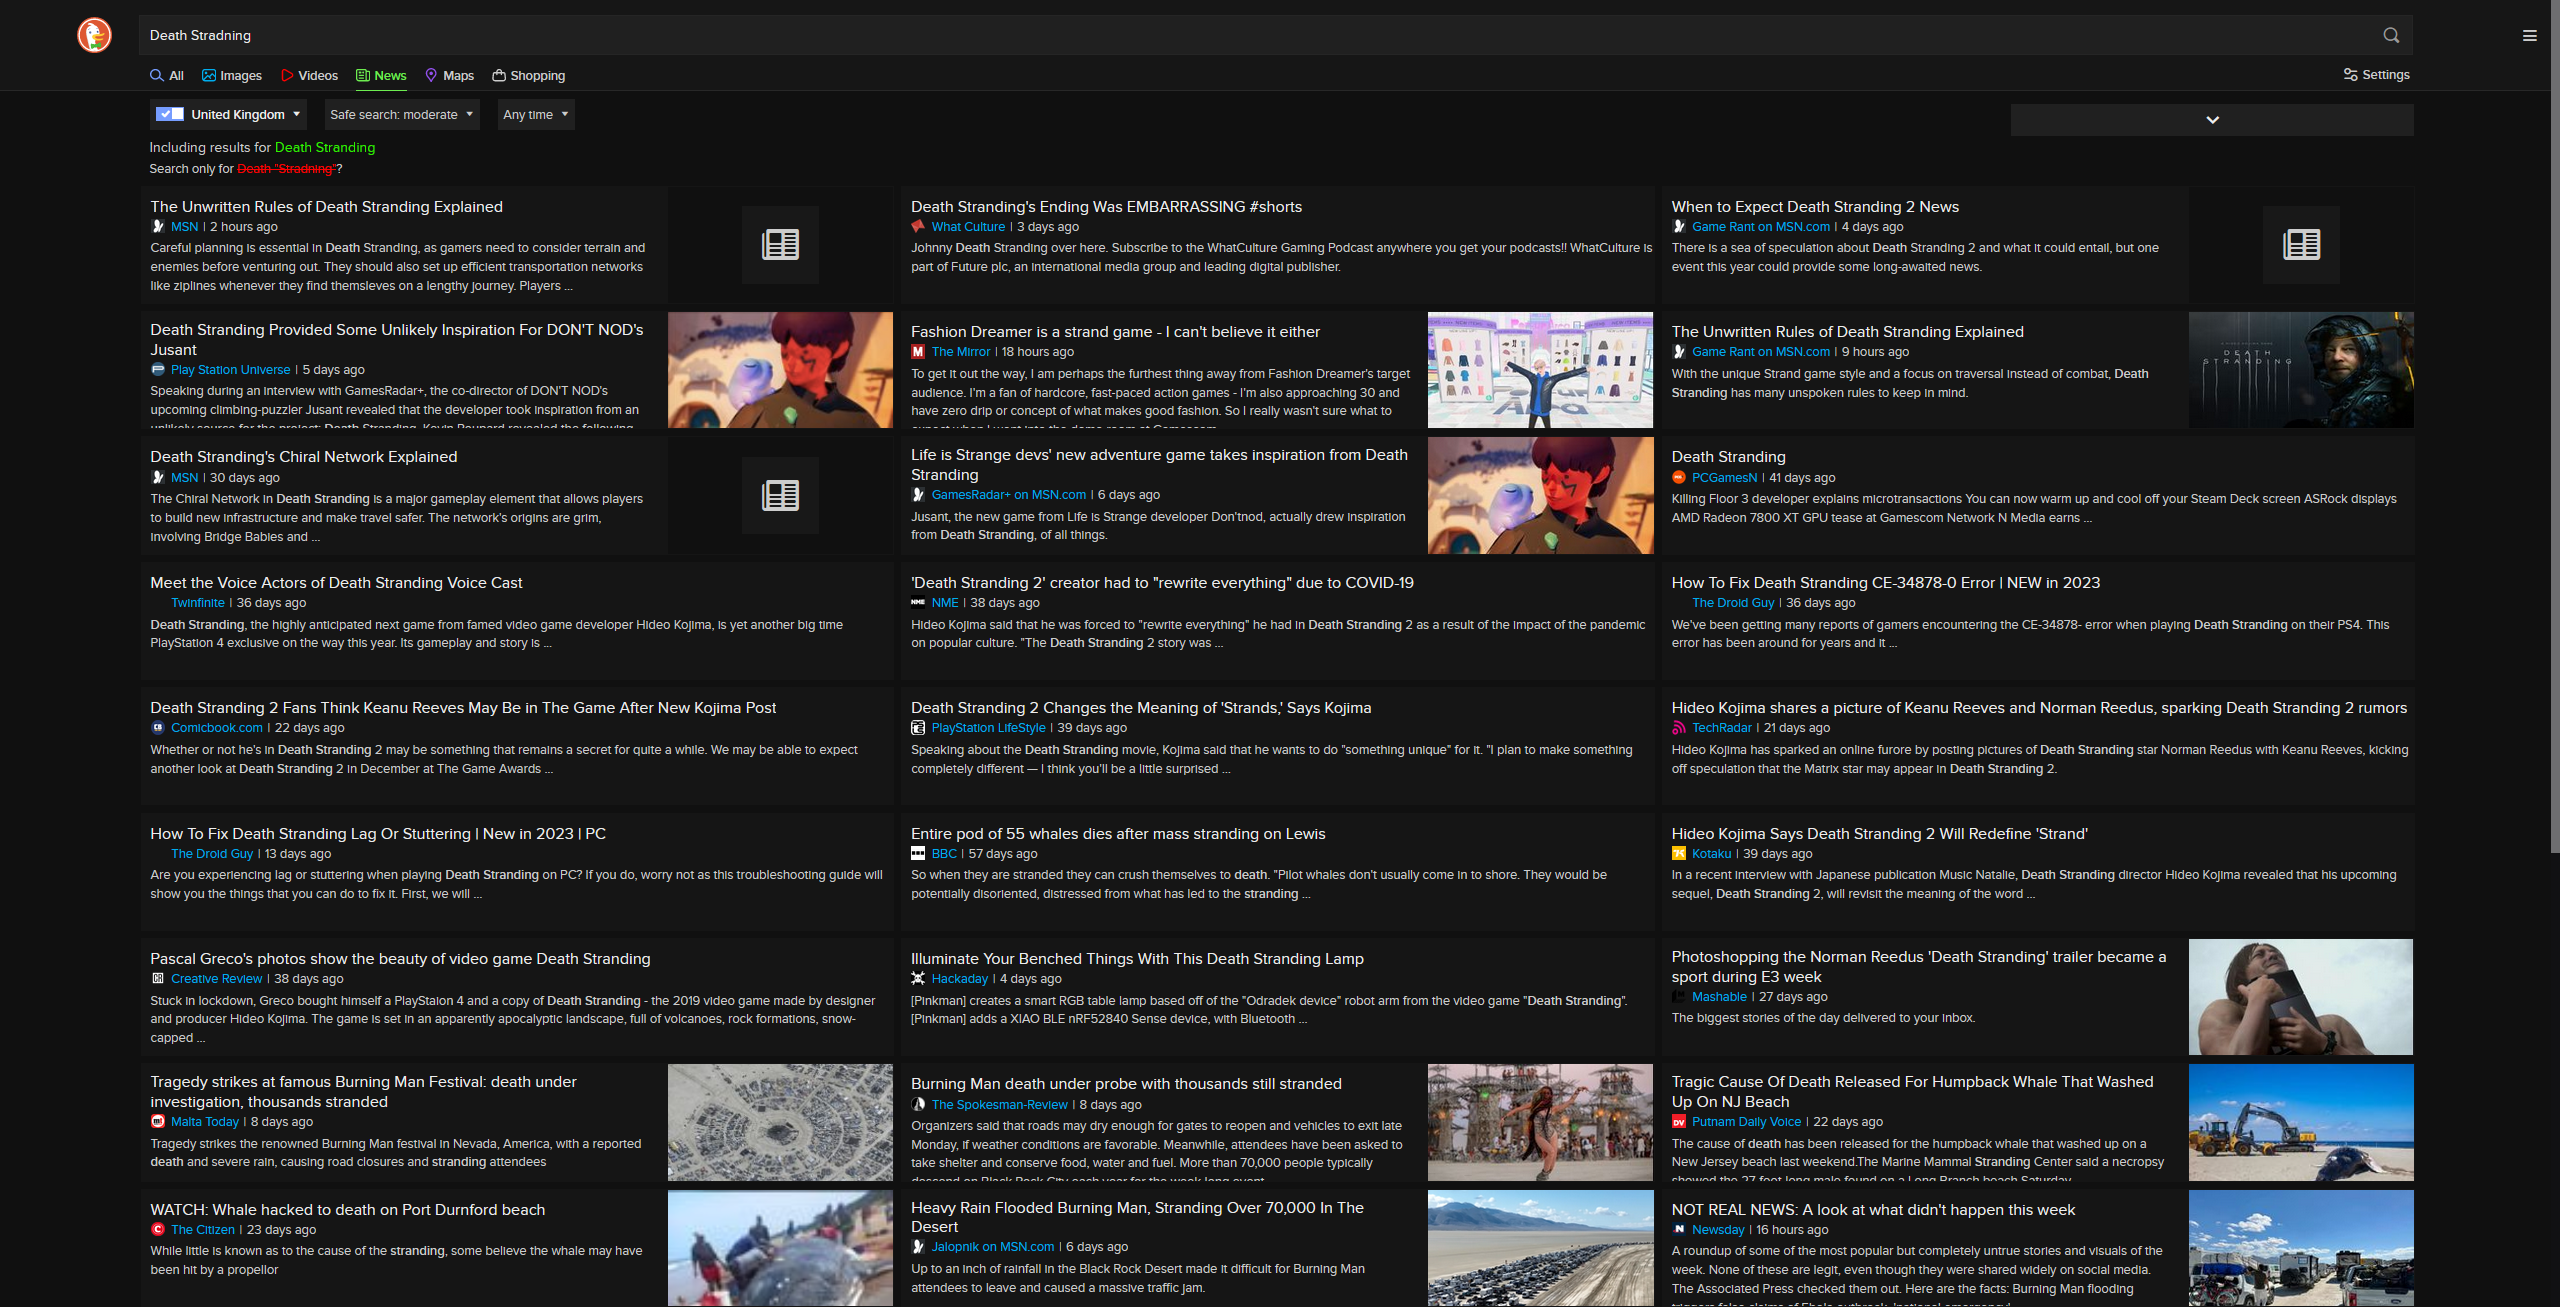Open the article 'When to Expect Death Stranding 2 News'
Viewport: 2560px width, 1307px height.
1815,206
